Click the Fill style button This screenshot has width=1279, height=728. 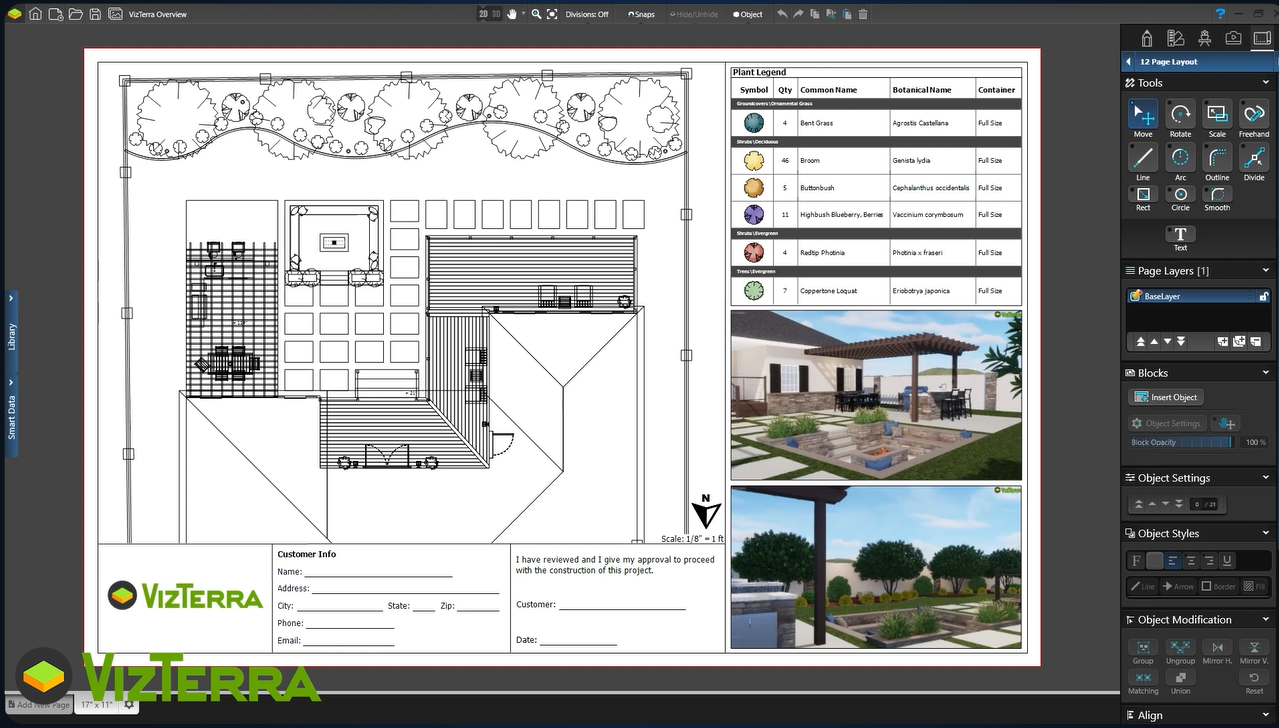pos(1254,586)
